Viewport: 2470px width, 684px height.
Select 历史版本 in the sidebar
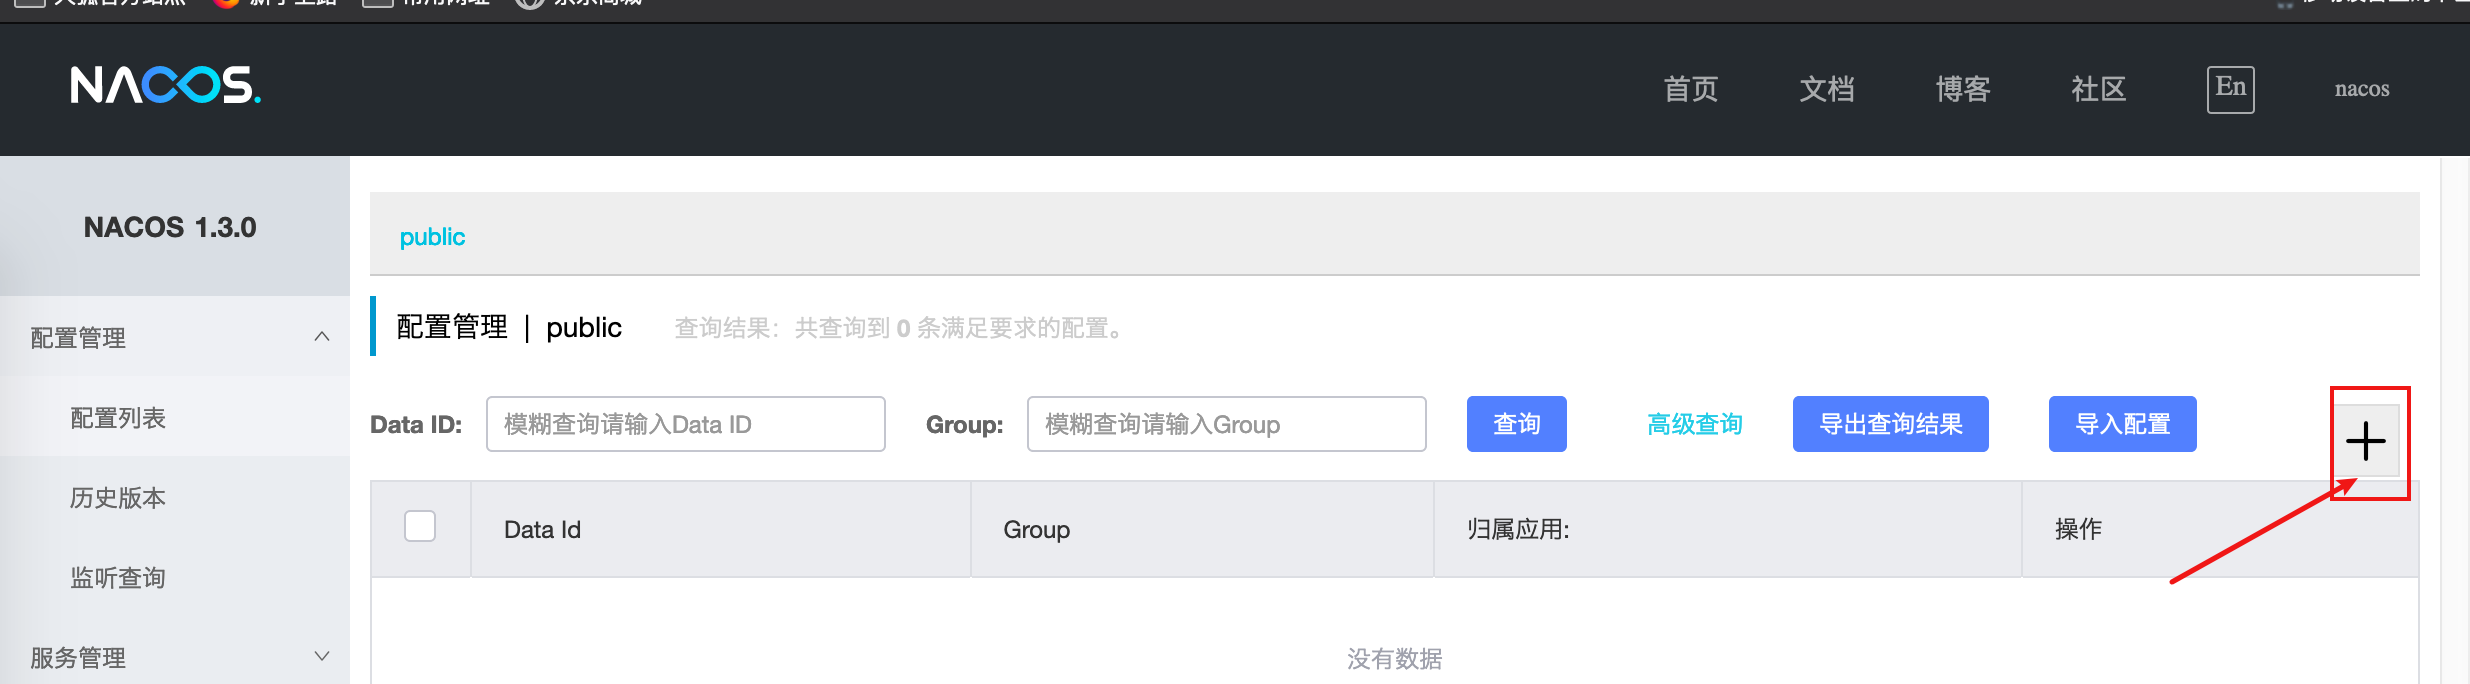(x=175, y=497)
